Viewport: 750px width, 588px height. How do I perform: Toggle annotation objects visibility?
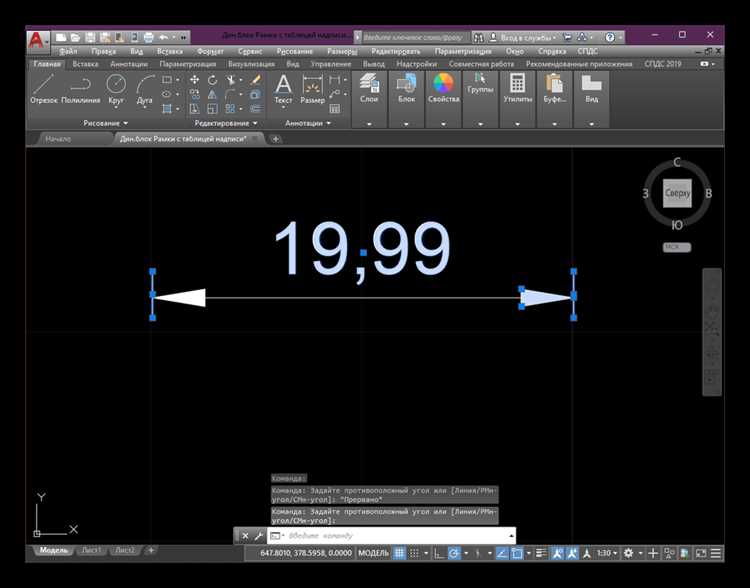[x=557, y=553]
